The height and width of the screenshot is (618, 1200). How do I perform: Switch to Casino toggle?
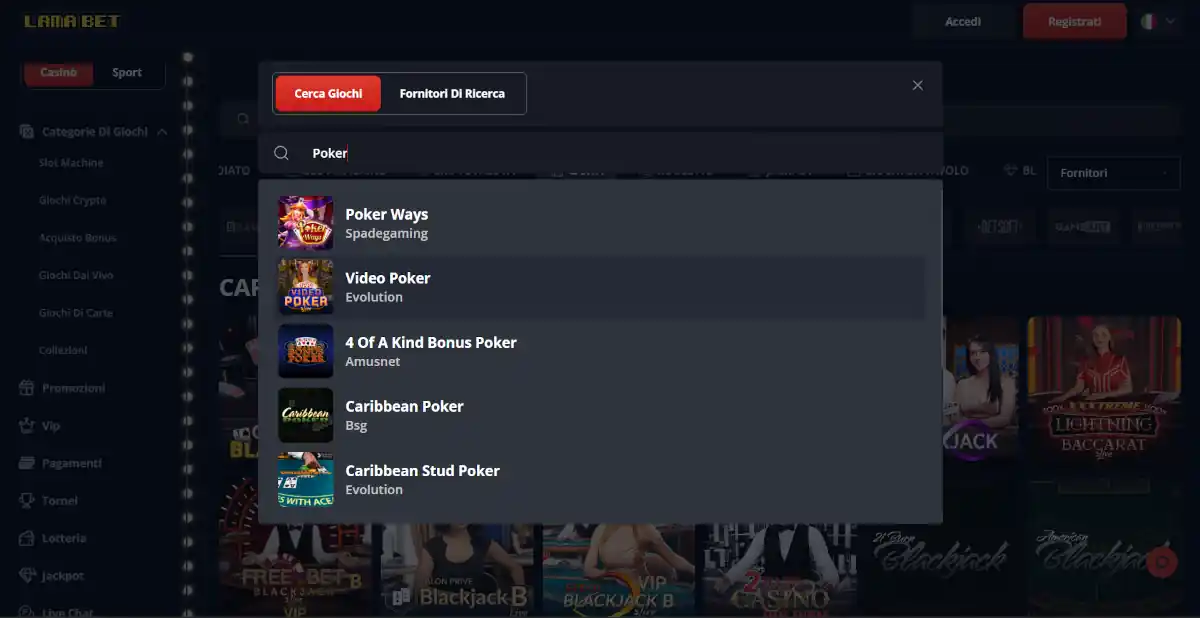pyautogui.click(x=58, y=72)
